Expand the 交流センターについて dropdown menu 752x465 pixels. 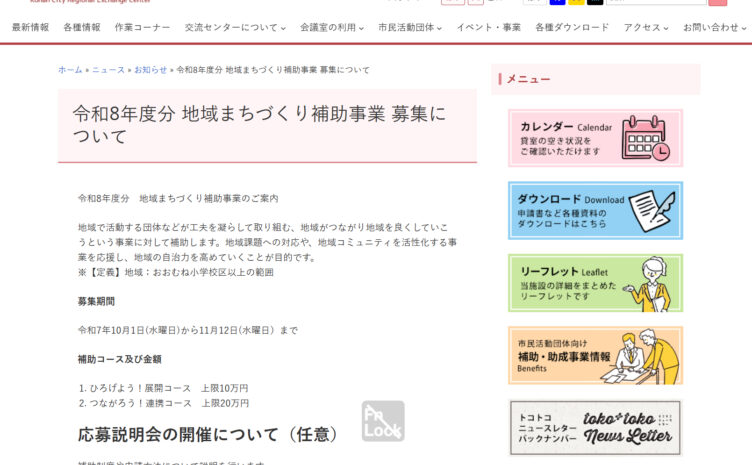point(235,28)
